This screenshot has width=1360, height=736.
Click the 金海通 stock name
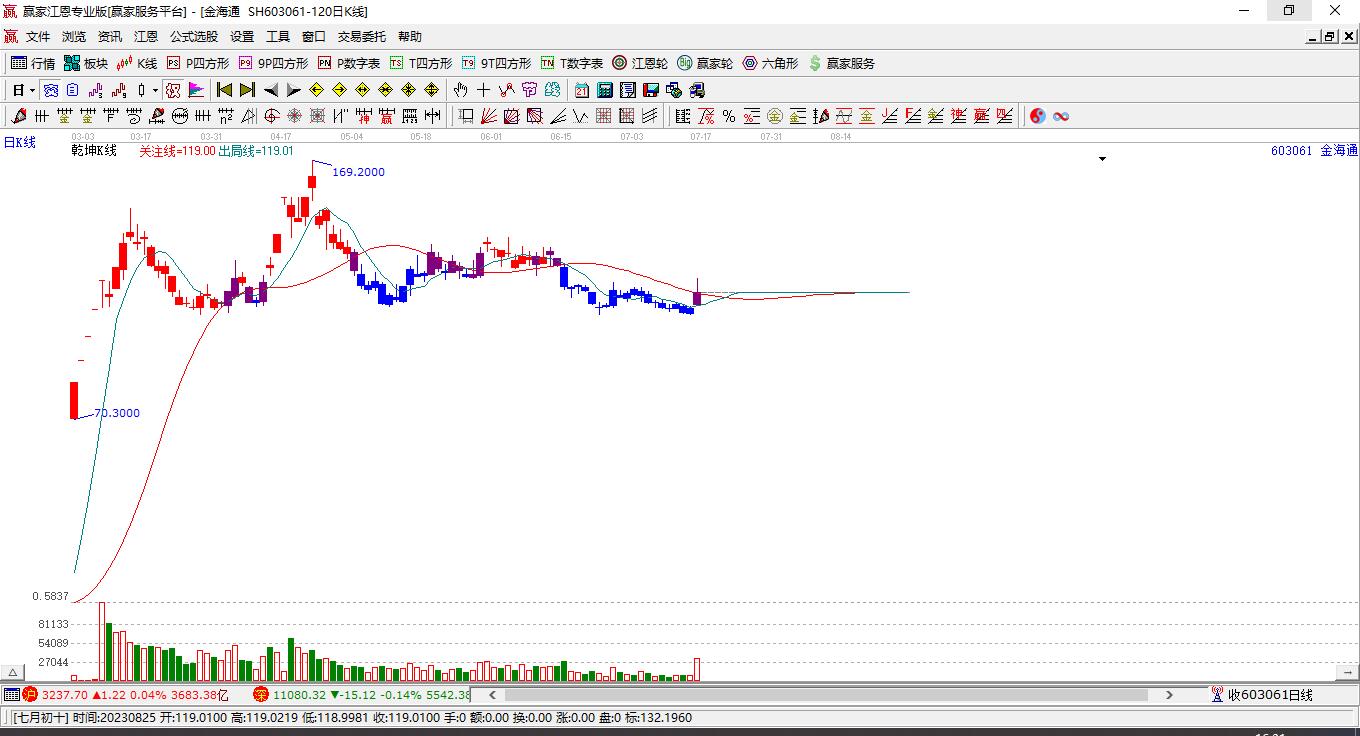[1339, 151]
